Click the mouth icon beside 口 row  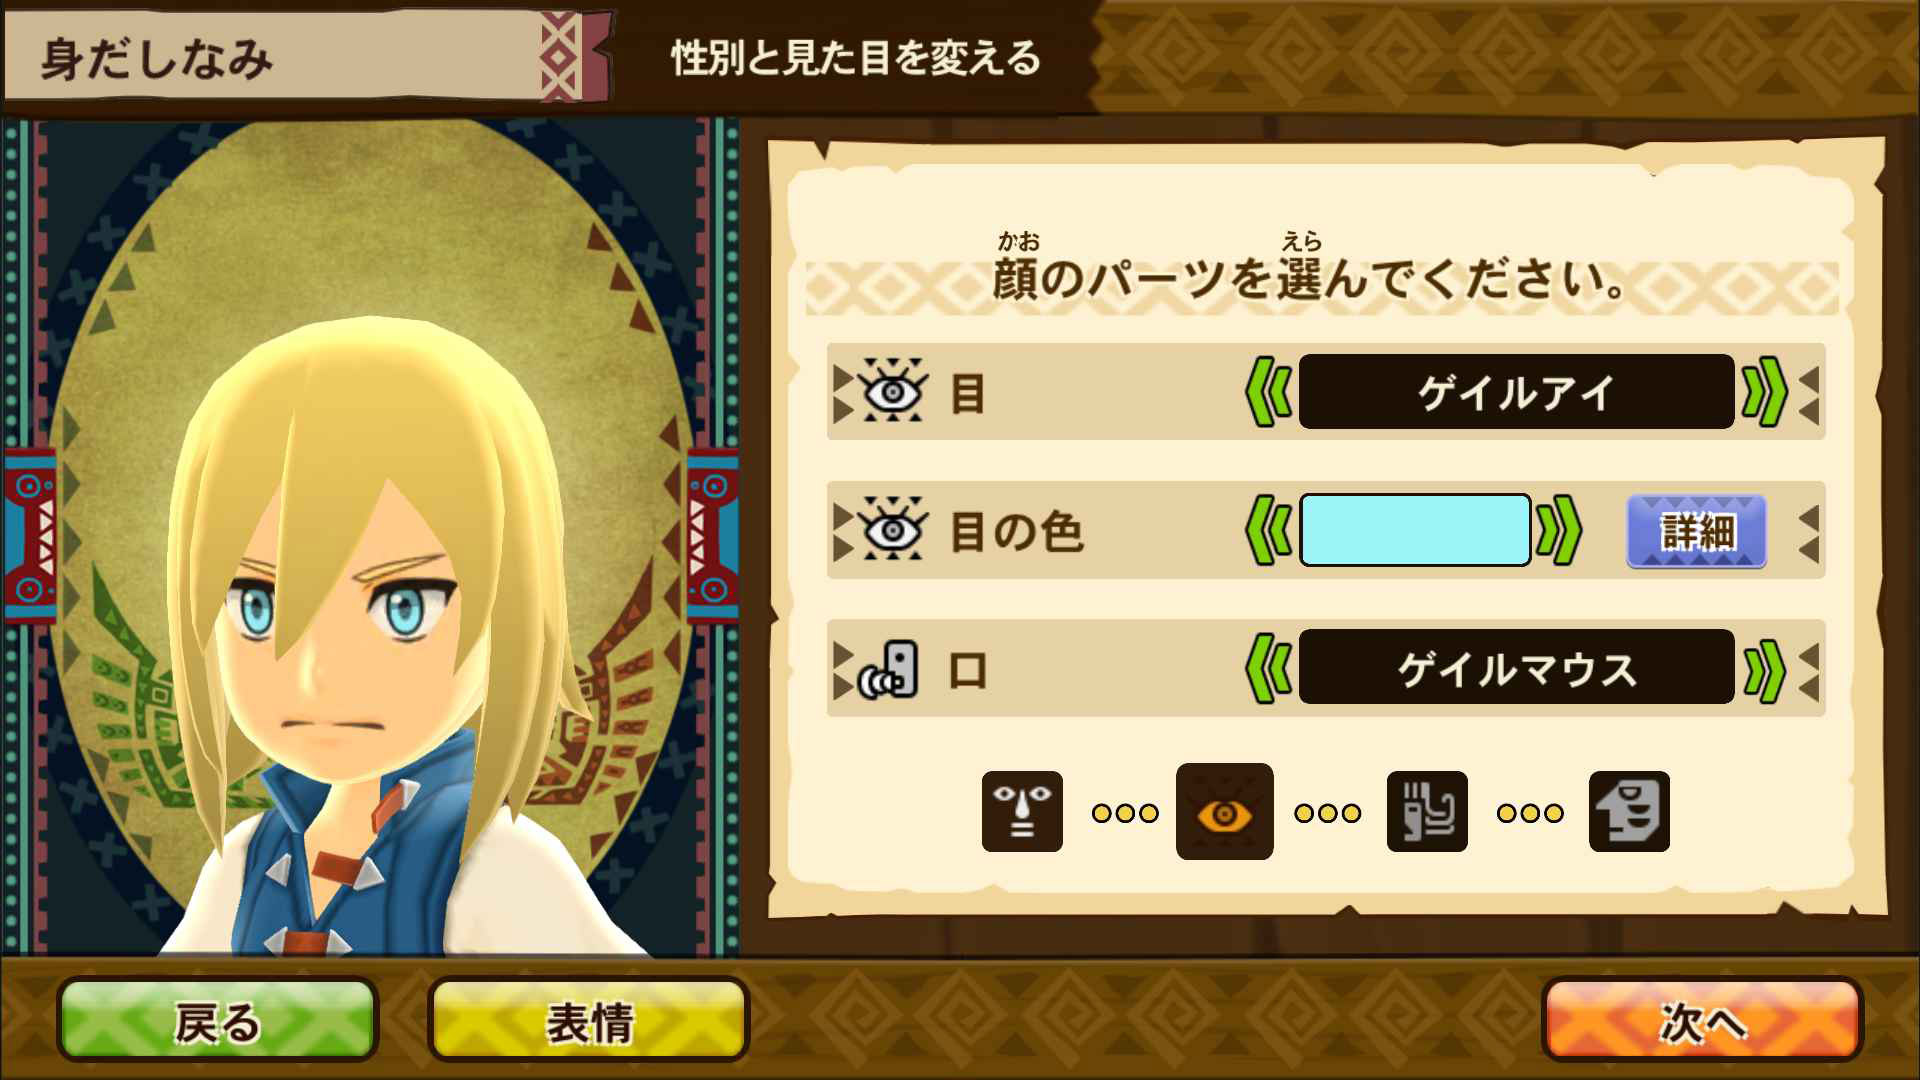(x=888, y=669)
